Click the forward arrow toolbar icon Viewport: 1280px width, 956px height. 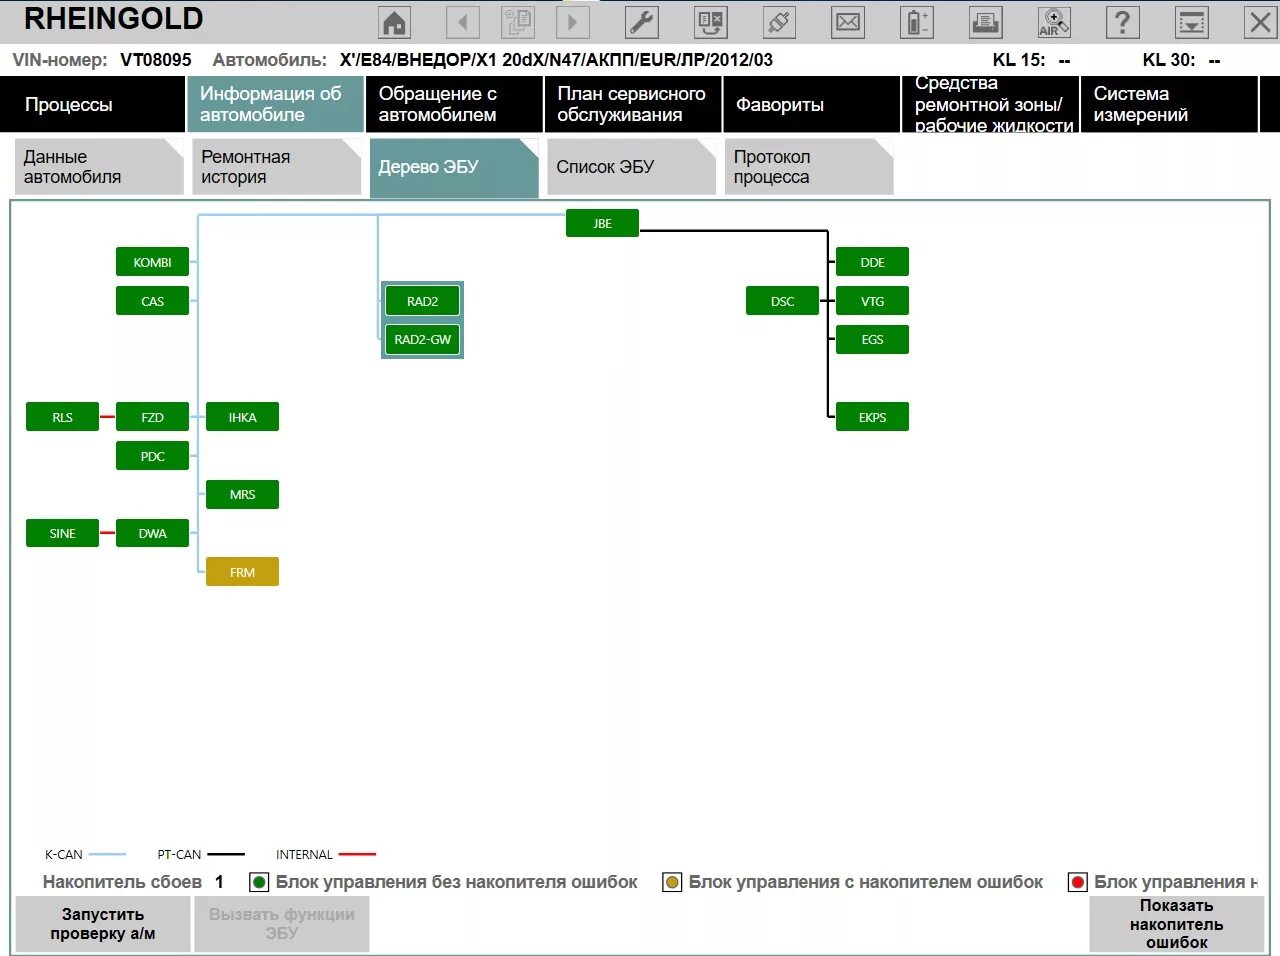pyautogui.click(x=572, y=22)
